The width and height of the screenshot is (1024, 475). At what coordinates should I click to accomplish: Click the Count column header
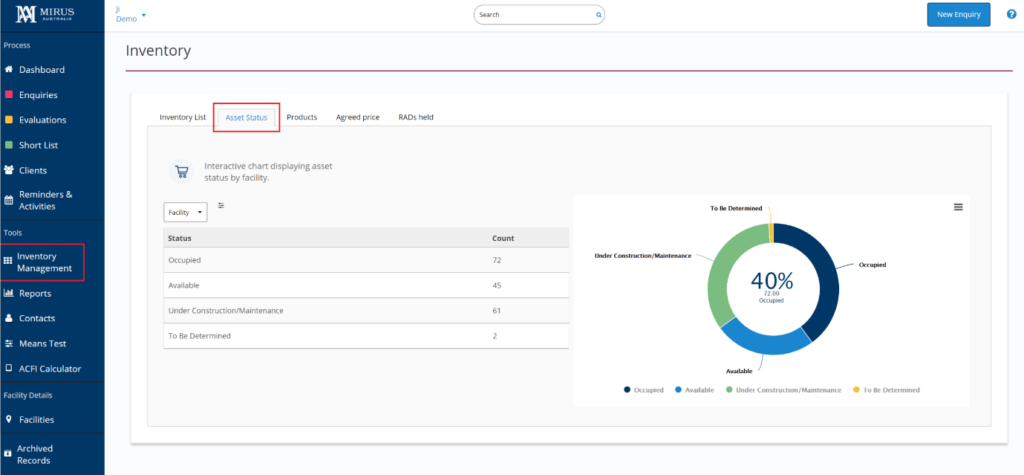point(503,238)
